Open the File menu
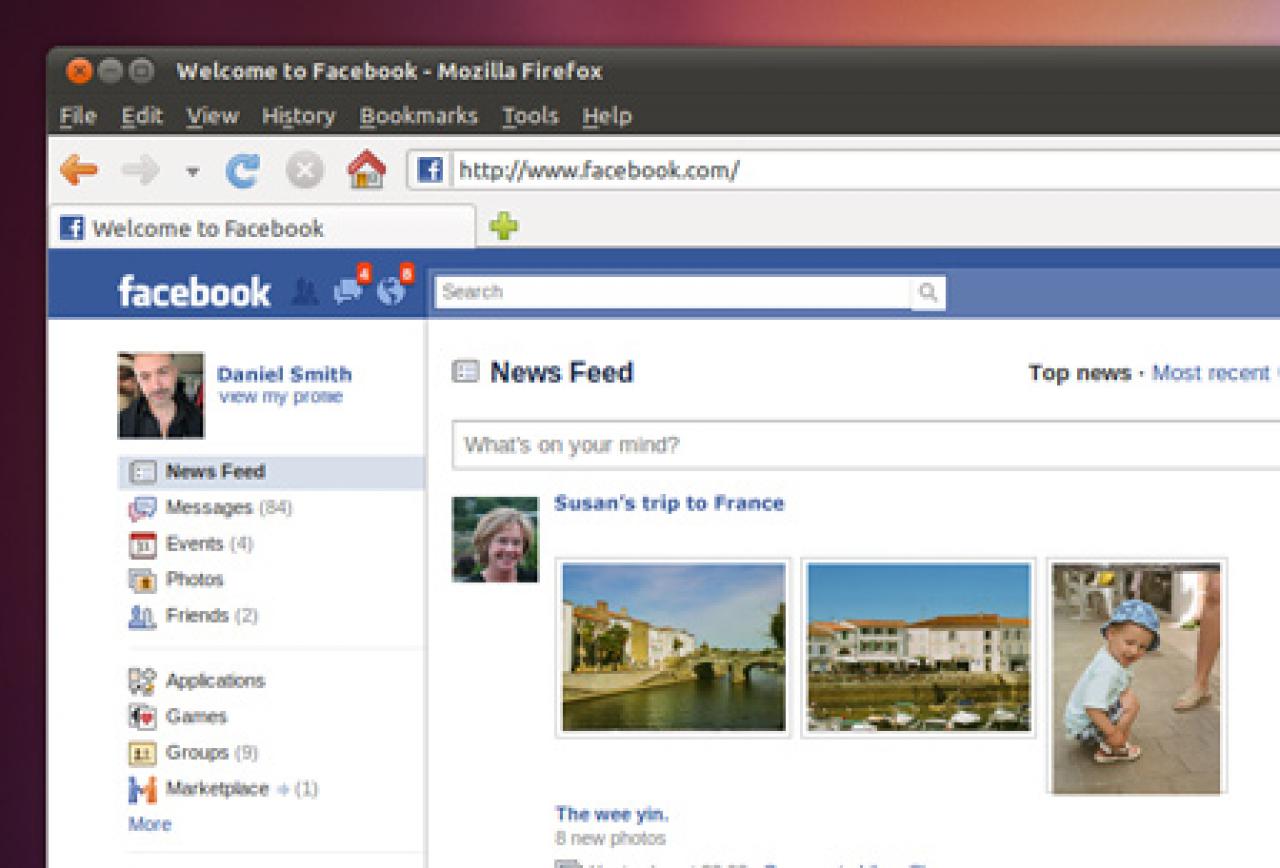 78,116
